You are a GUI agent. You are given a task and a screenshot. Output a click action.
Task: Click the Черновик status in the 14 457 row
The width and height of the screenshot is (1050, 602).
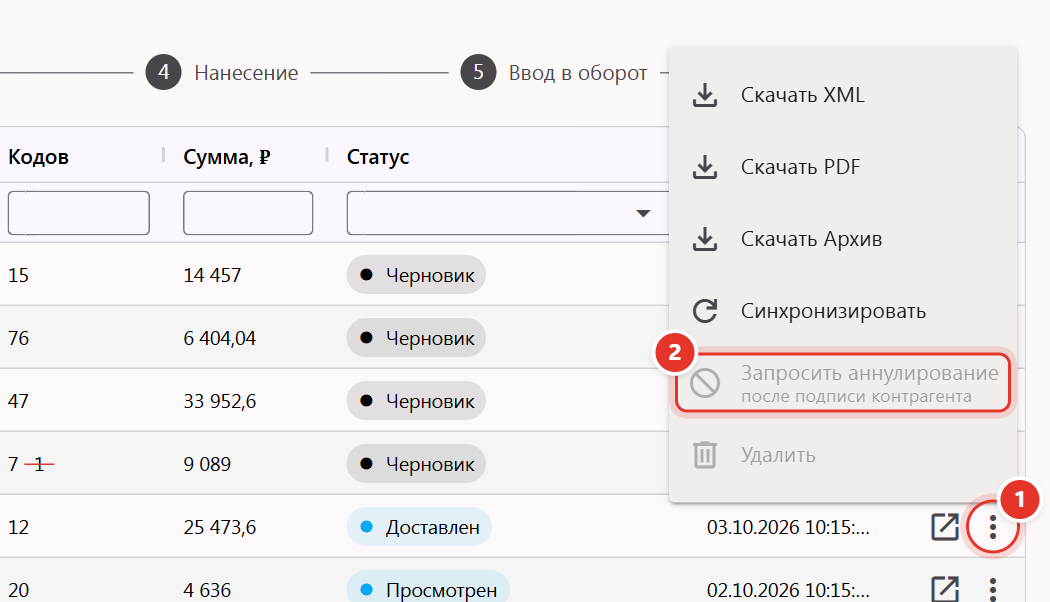(416, 275)
